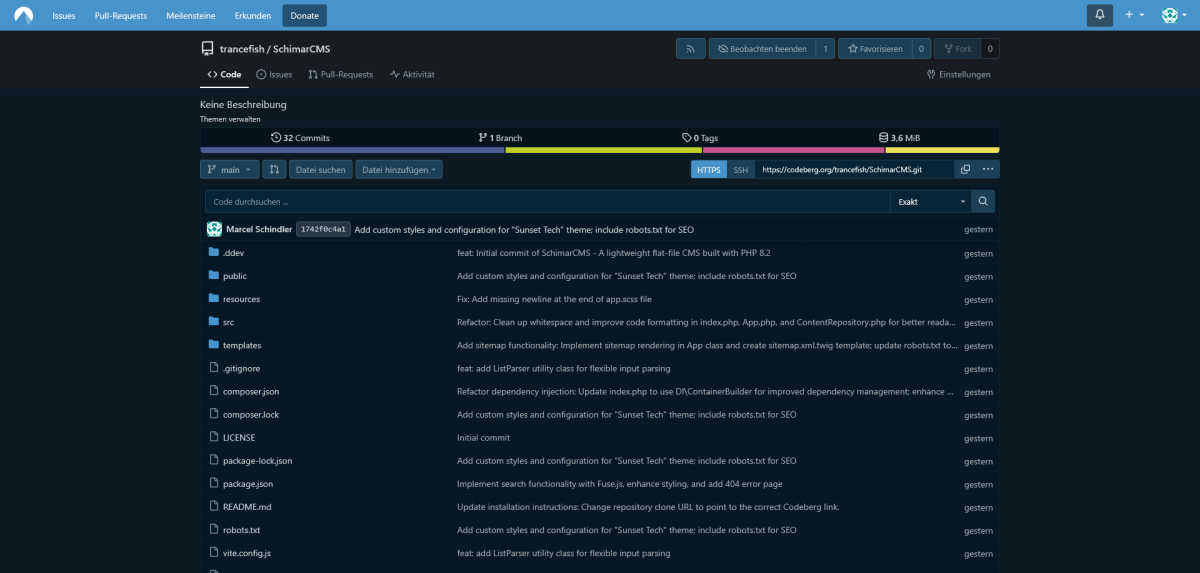Copy the repository clone URL
Viewport: 1200px width, 573px height.
(965, 170)
